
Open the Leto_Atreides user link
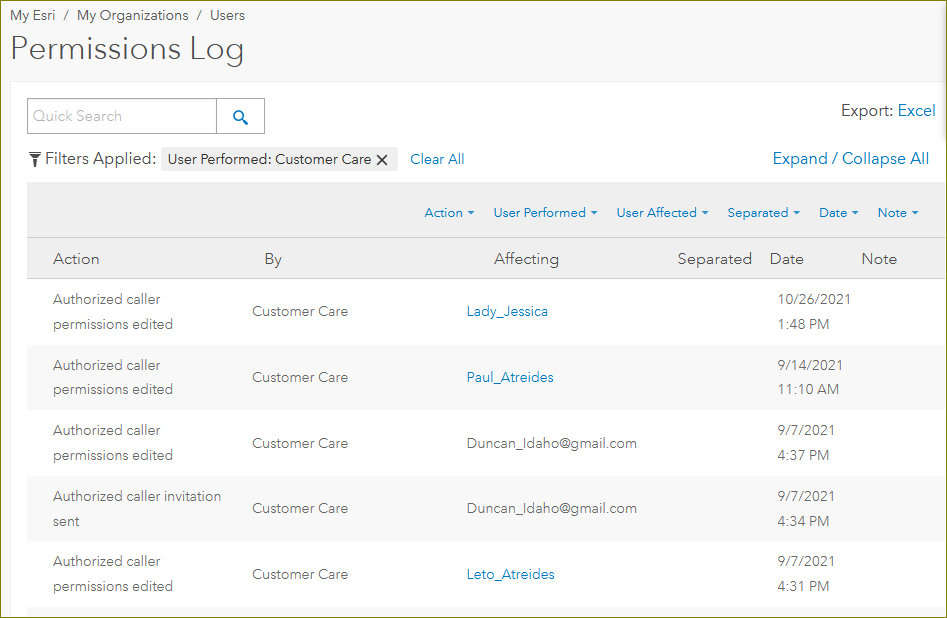510,574
